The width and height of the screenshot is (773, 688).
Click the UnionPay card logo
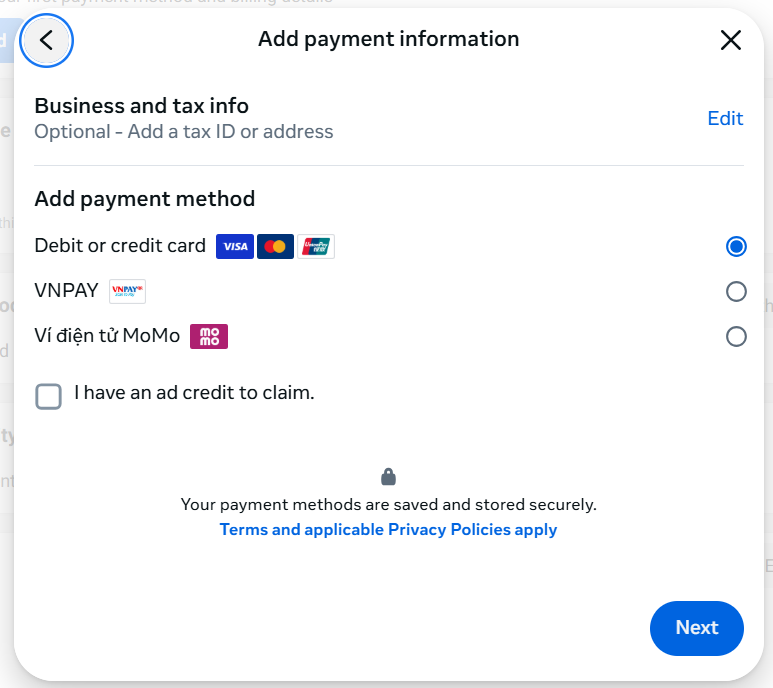pos(316,246)
